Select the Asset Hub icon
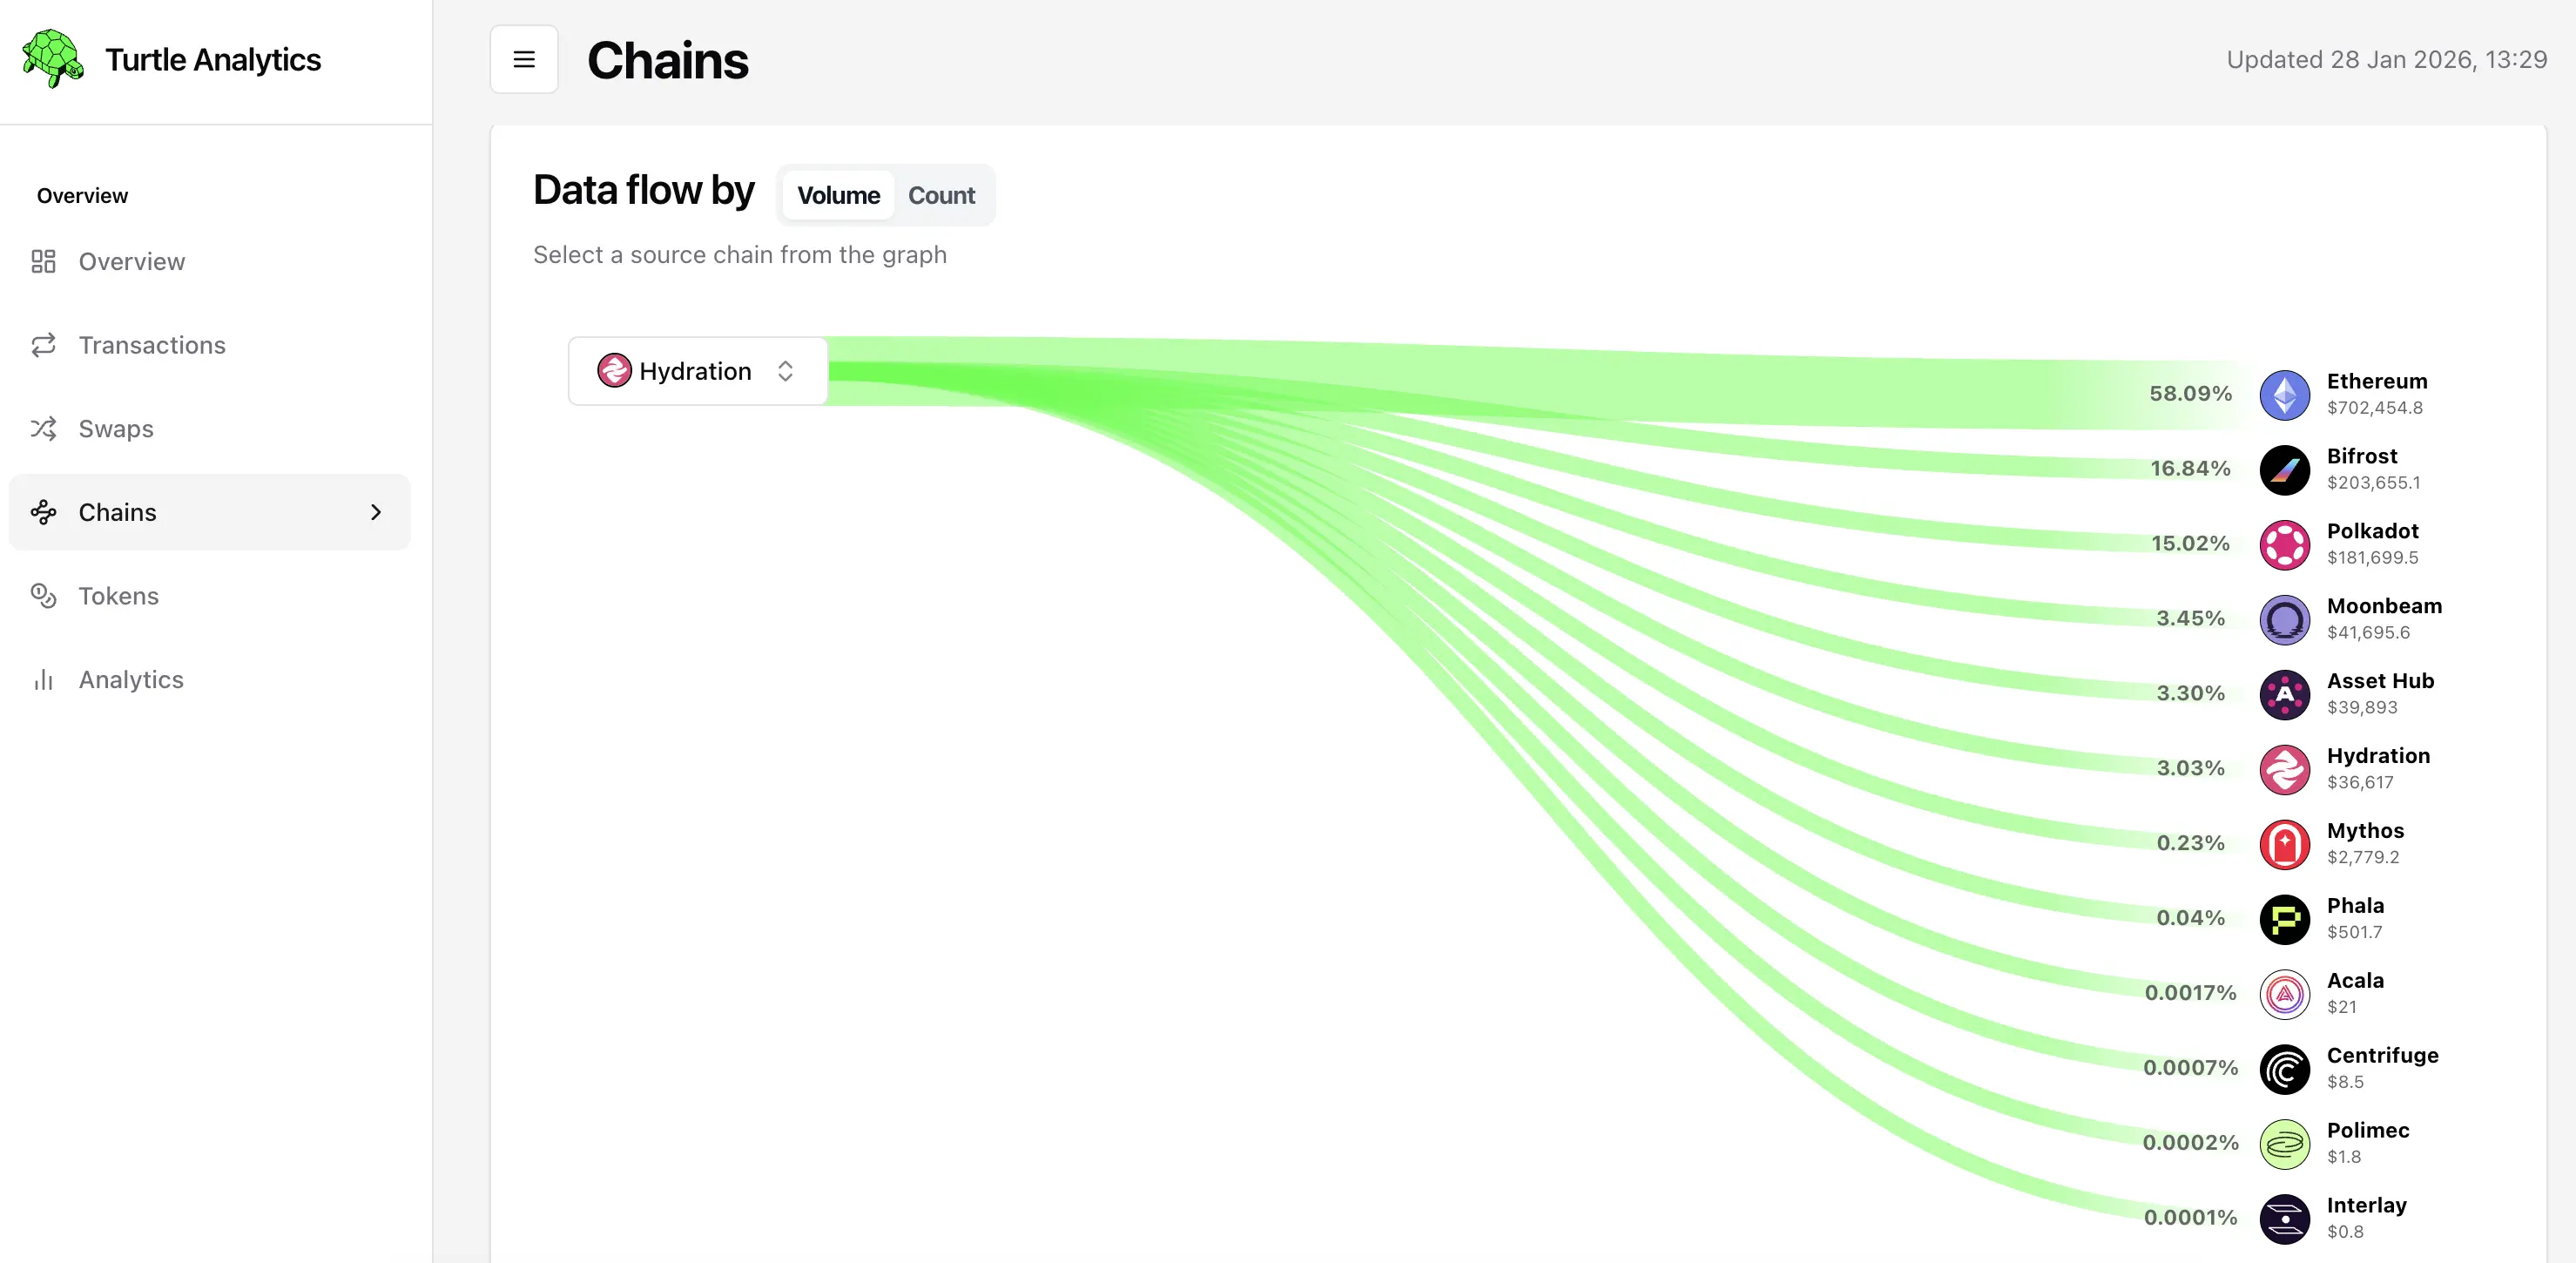The height and width of the screenshot is (1263, 2576). (x=2284, y=695)
